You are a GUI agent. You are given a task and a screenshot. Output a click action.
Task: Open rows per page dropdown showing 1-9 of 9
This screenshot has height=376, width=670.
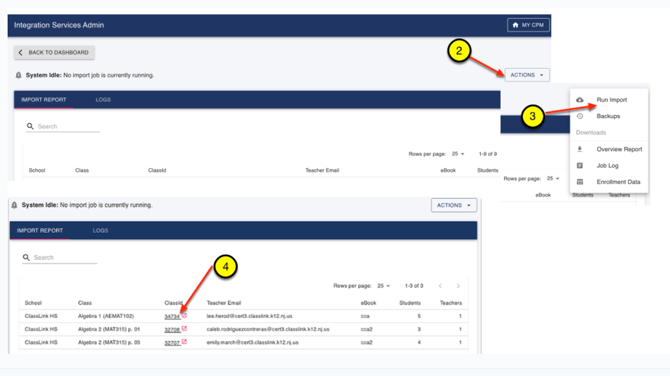pos(458,154)
